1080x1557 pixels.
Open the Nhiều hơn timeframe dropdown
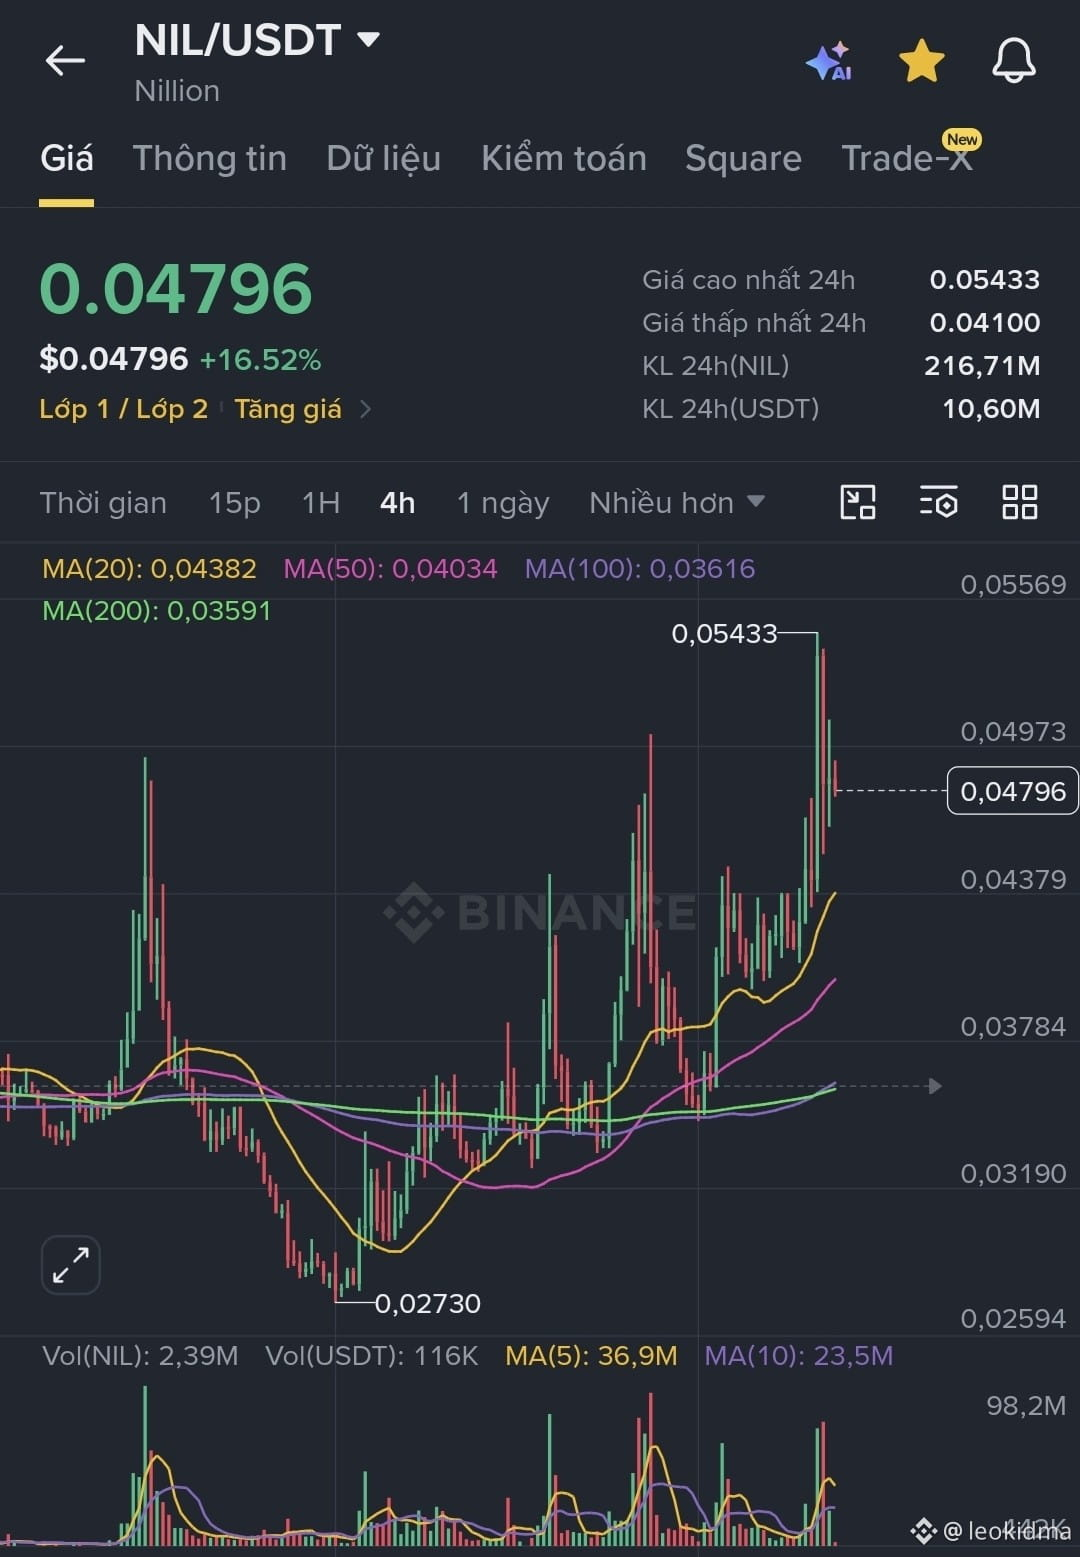(677, 502)
